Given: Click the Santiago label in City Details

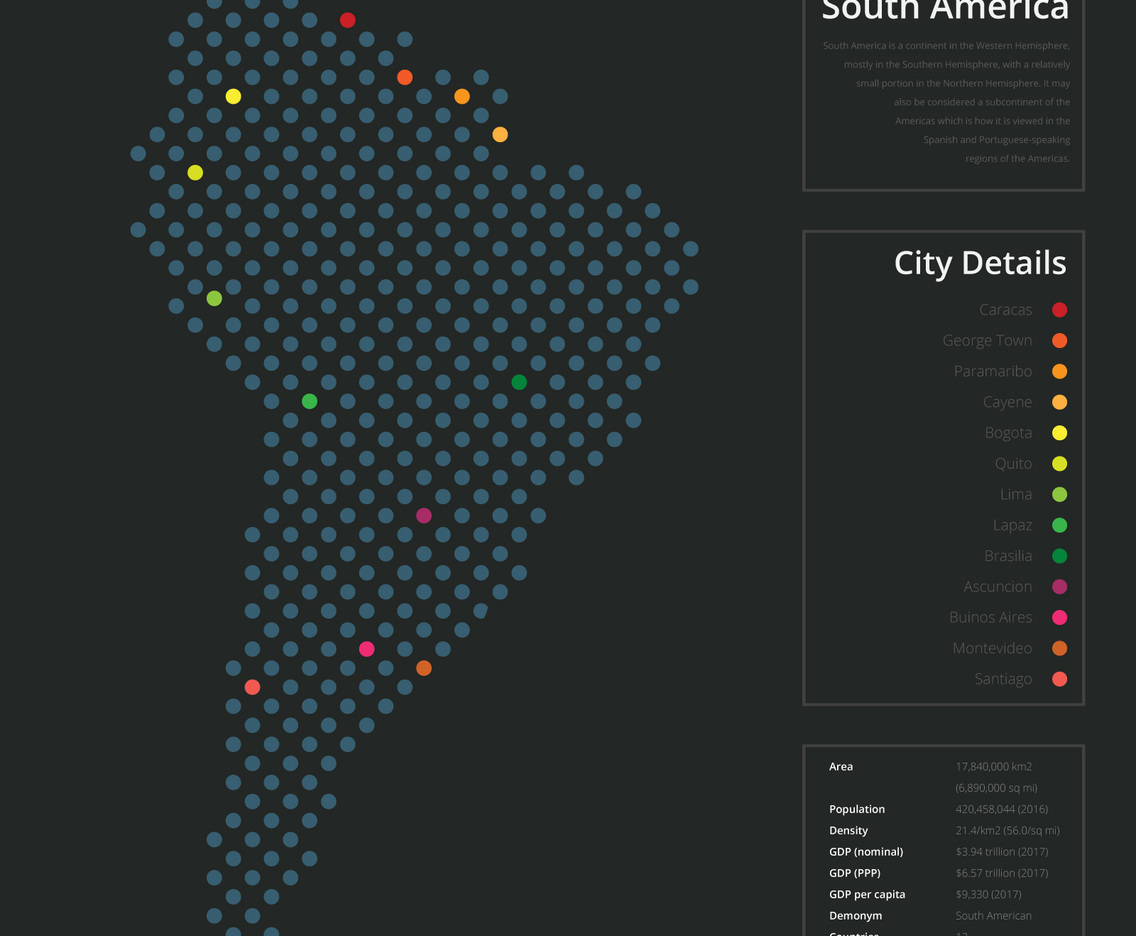Looking at the screenshot, I should pyautogui.click(x=1003, y=679).
